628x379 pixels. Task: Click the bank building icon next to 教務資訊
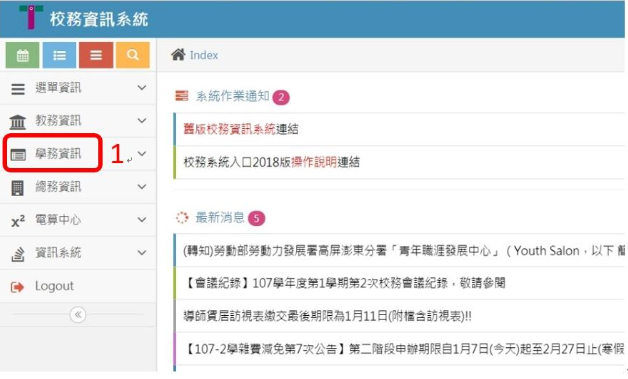pyautogui.click(x=18, y=122)
